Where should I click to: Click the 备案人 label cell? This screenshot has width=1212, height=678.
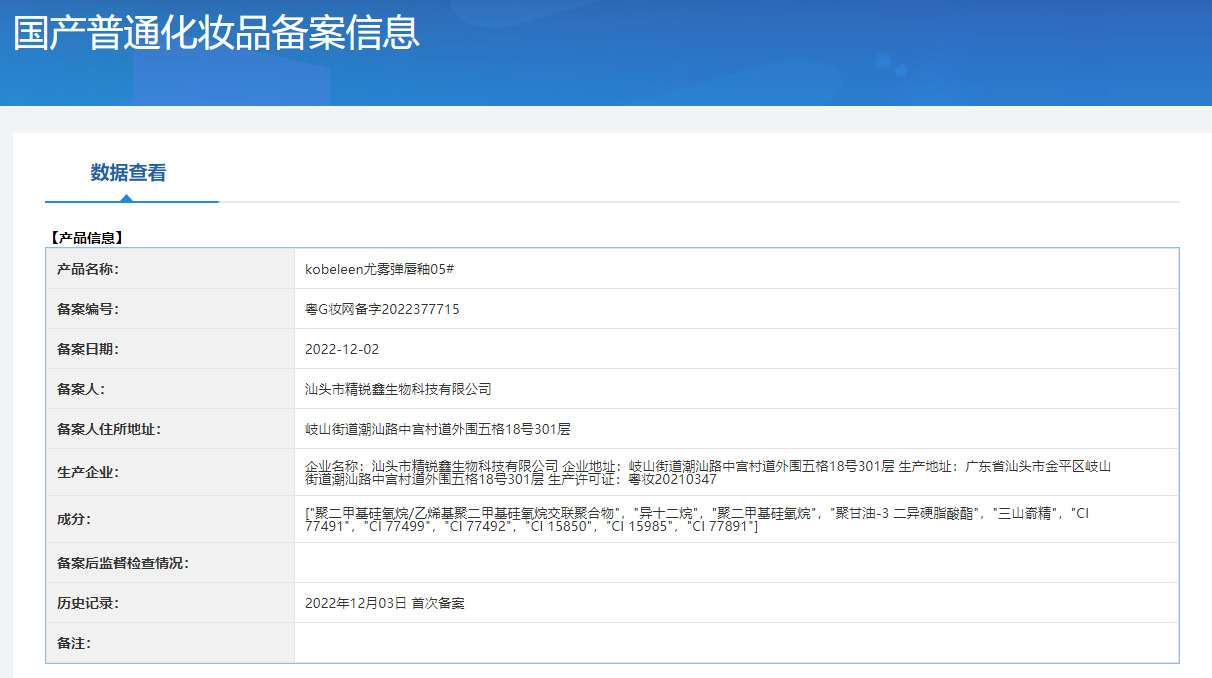(x=171, y=389)
